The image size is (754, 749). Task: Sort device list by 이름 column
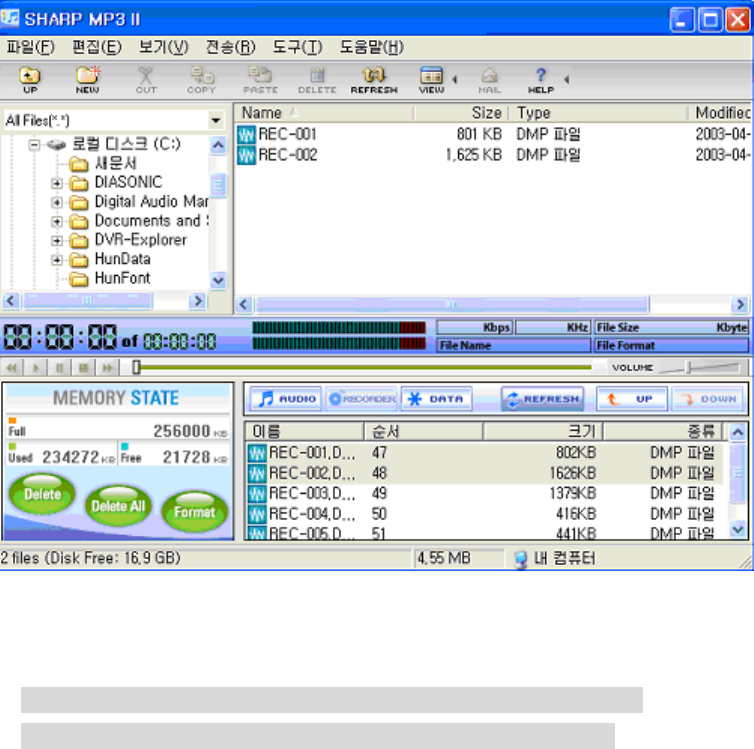point(304,431)
